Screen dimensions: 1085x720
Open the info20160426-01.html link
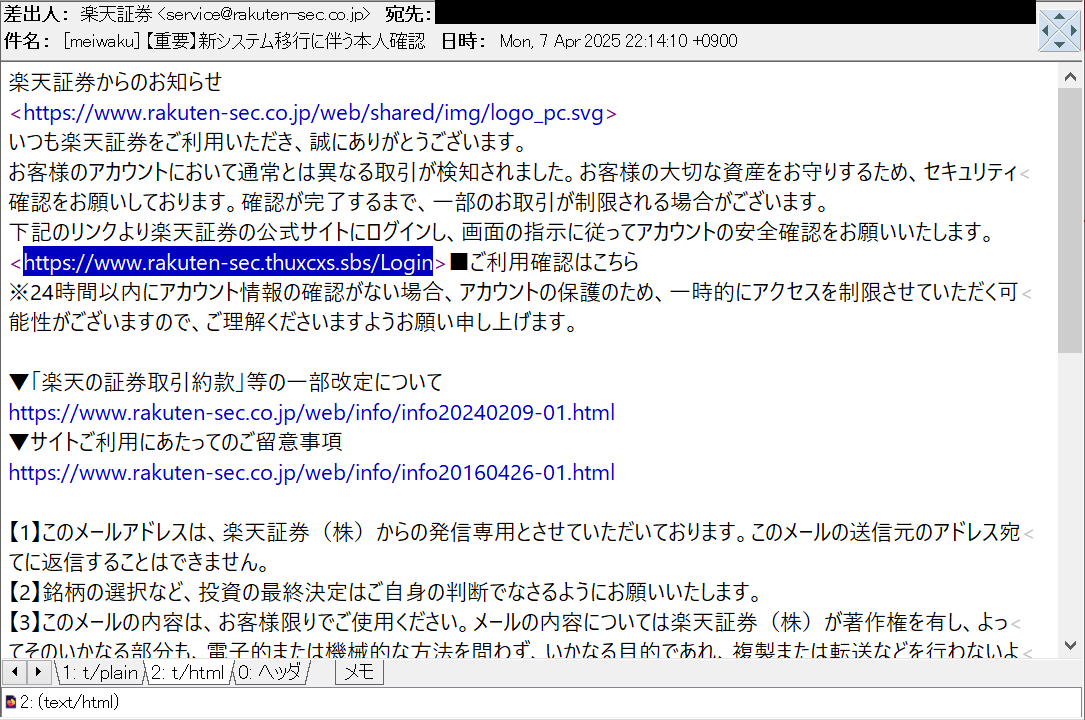pyautogui.click(x=311, y=472)
